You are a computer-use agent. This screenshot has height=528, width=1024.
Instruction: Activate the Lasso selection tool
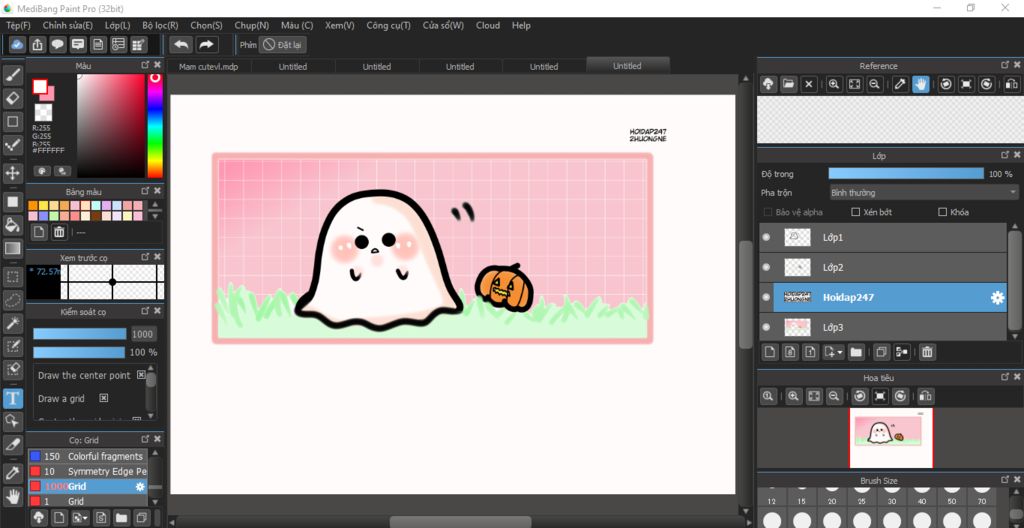[x=12, y=300]
